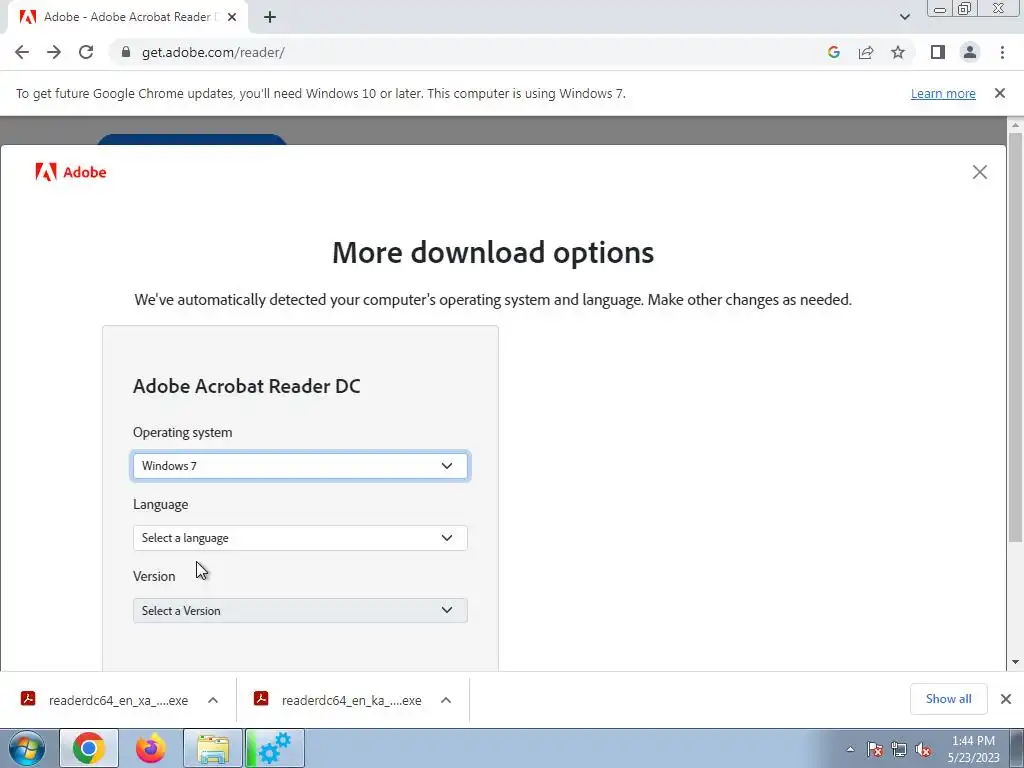Open Action Center flag icon
Image resolution: width=1024 pixels, height=768 pixels.
(875, 750)
